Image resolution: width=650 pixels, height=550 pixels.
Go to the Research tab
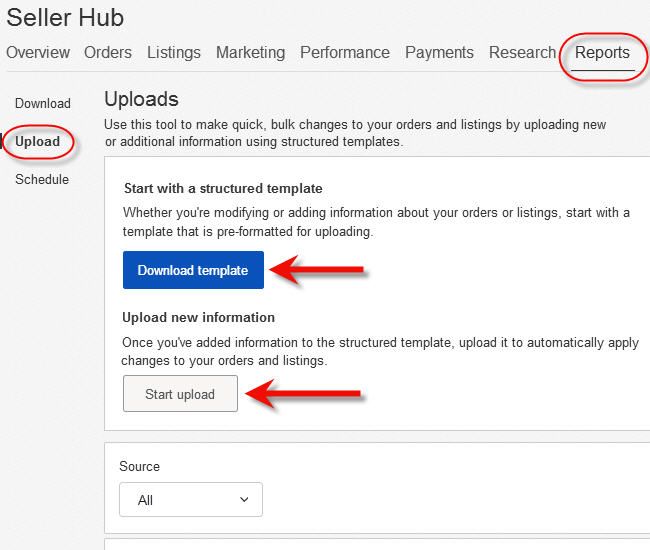pos(522,53)
